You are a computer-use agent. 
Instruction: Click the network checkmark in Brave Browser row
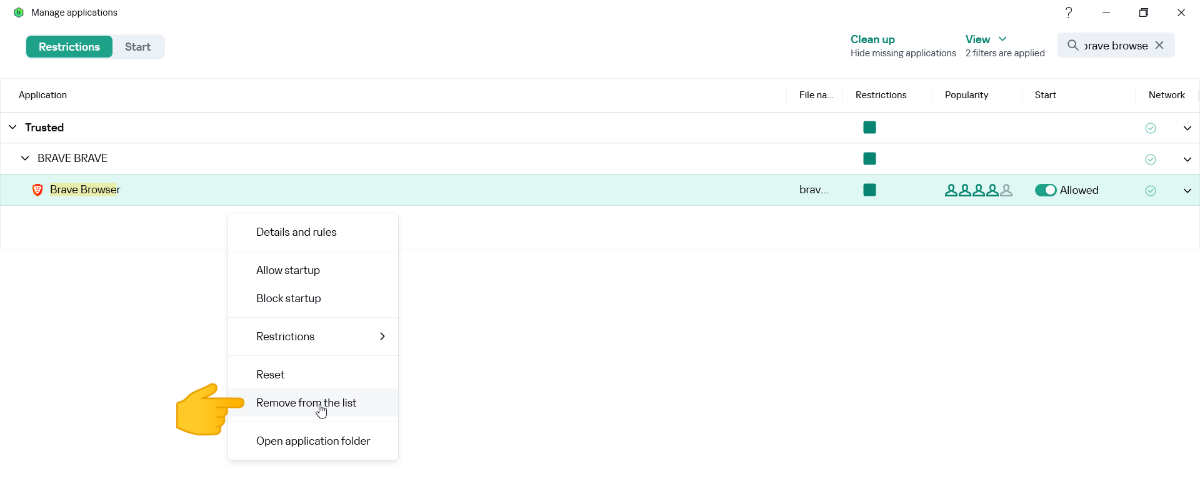(x=1151, y=190)
